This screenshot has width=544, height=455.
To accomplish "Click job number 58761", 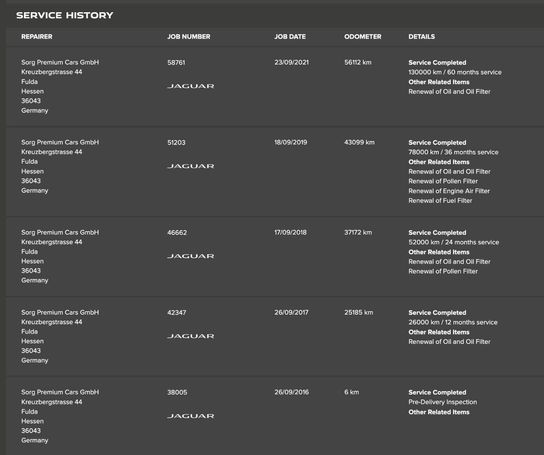I will [x=176, y=62].
